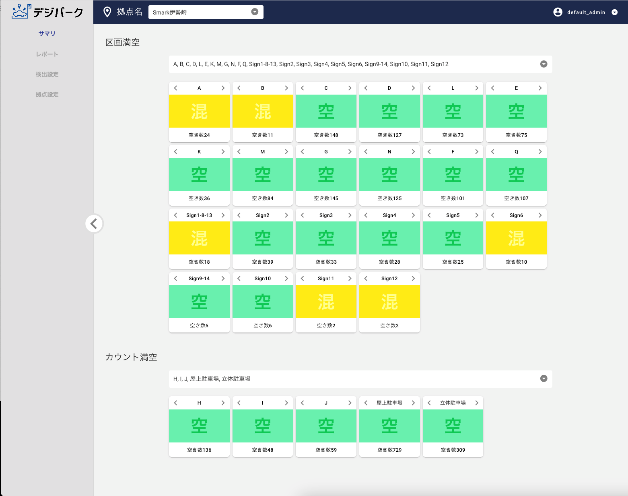Expand the 区画満空 area selection dropdown
Viewport: 628px width, 496px height.
pos(543,64)
